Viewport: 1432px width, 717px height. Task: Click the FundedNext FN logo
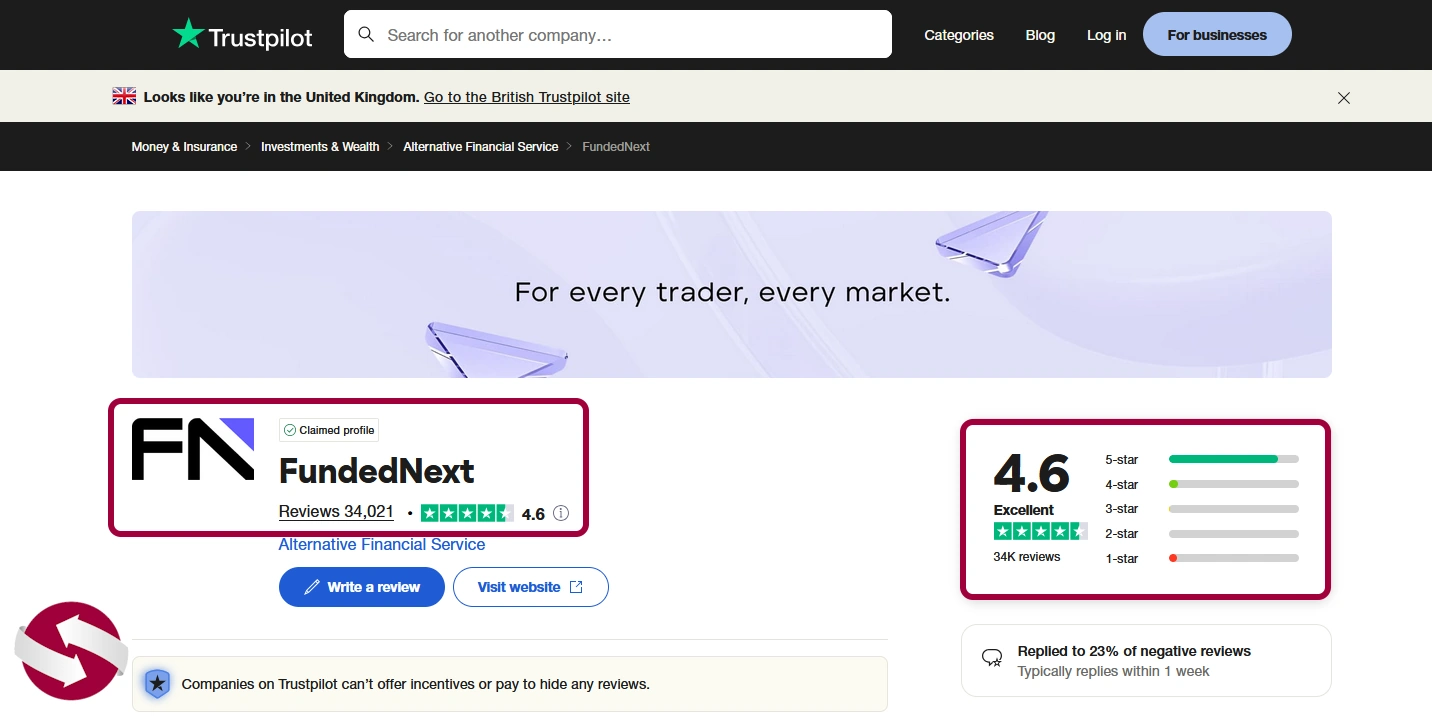click(x=193, y=449)
